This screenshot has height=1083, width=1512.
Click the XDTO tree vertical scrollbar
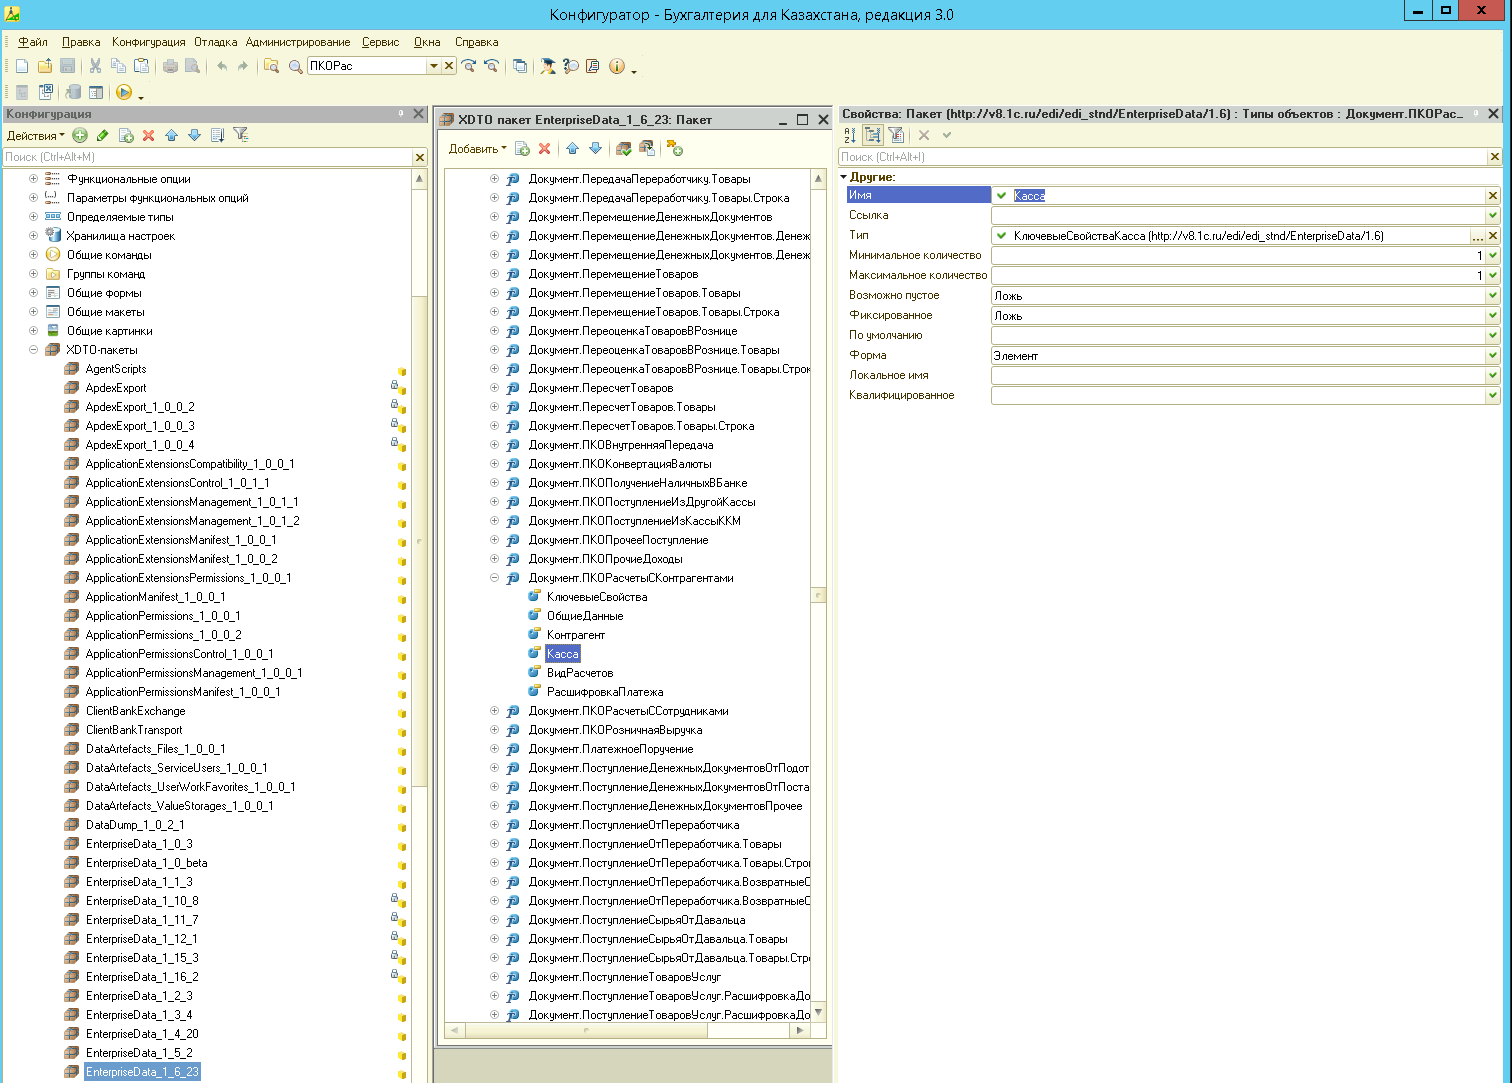pos(819,595)
